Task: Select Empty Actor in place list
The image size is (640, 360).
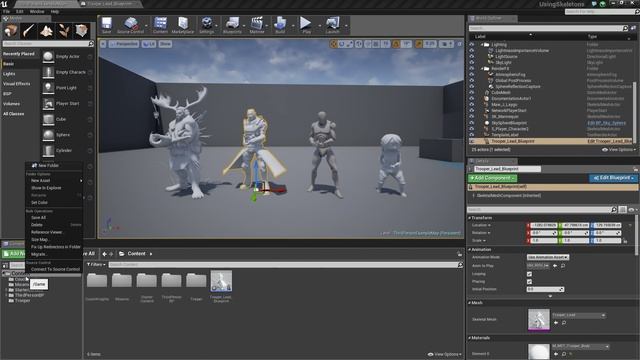Action: 67,56
